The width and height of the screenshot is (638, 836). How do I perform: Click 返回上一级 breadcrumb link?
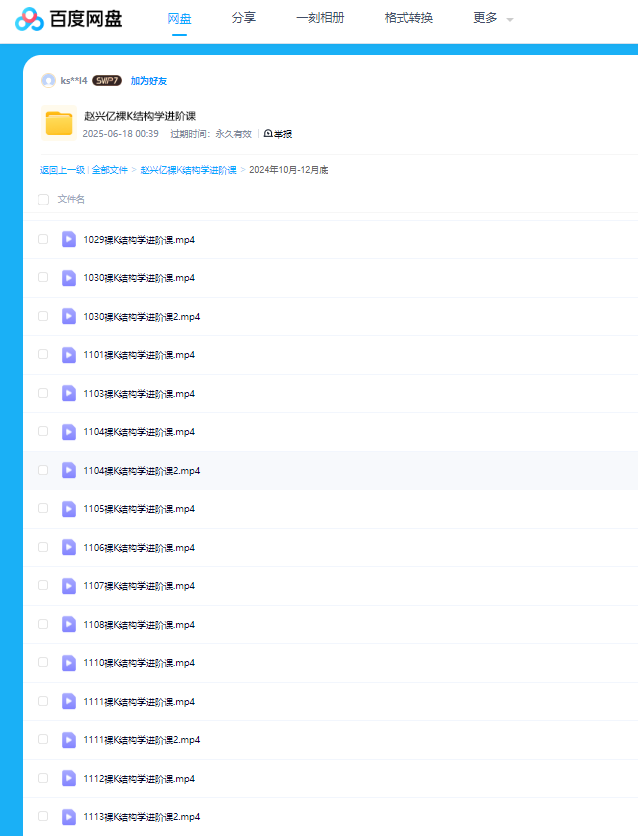pyautogui.click(x=62, y=170)
